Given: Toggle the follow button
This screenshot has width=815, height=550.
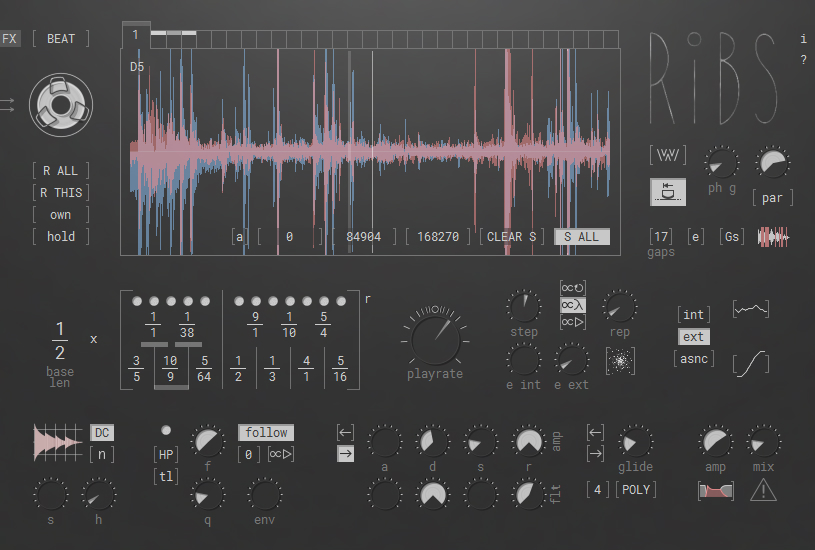Looking at the screenshot, I should [x=266, y=433].
